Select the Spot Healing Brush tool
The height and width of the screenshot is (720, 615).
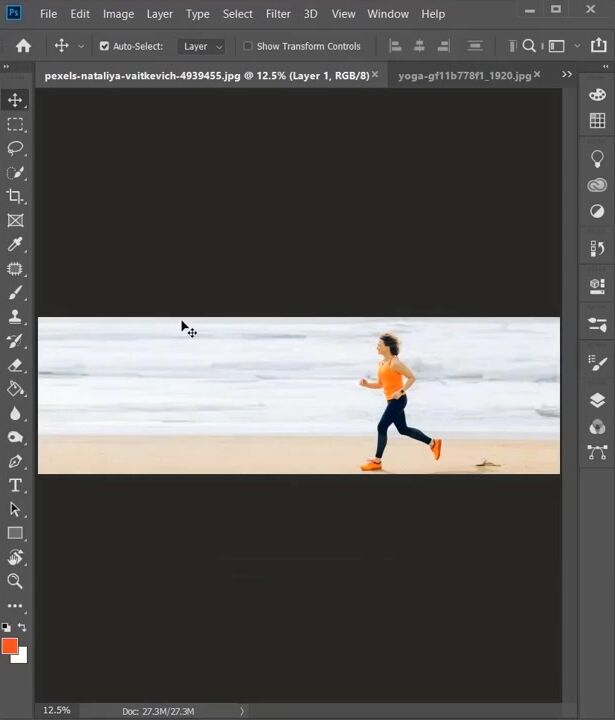[x=15, y=269]
